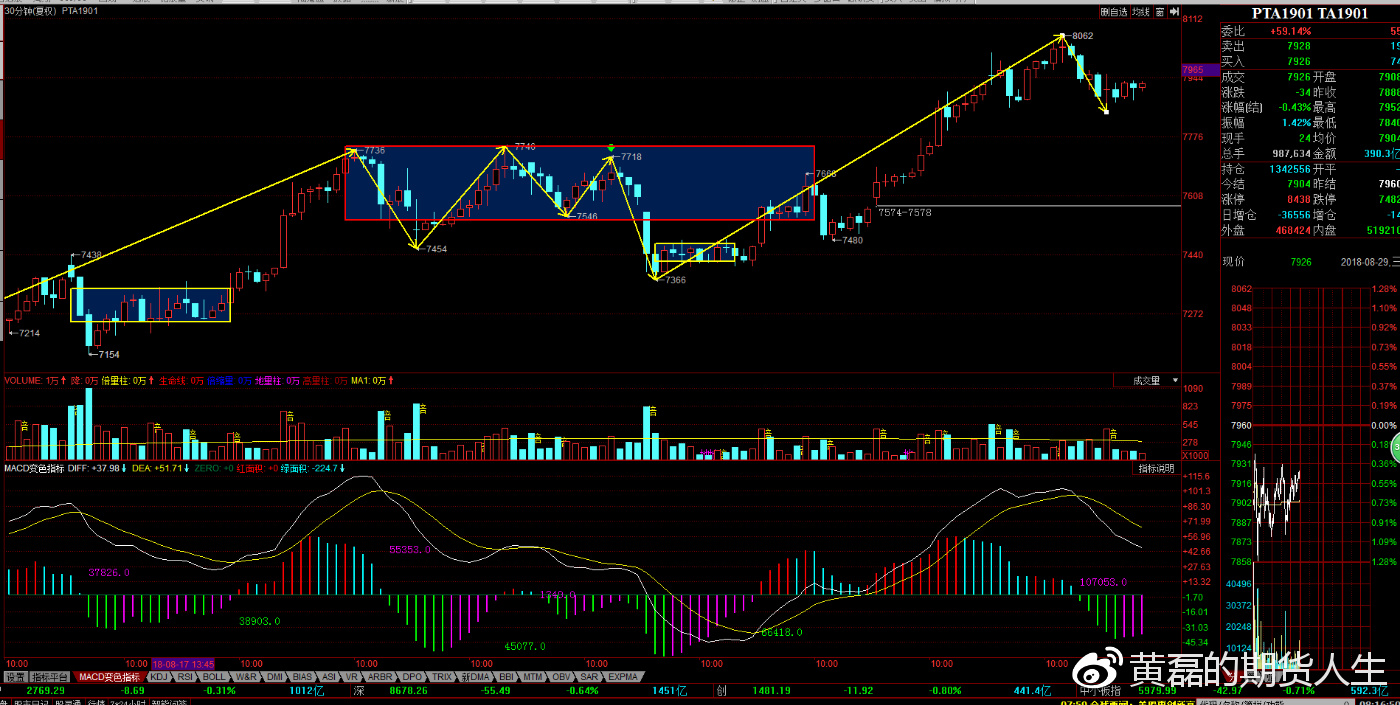1400x705 pixels.
Task: Open the ASI indicator tab
Action: click(x=329, y=677)
